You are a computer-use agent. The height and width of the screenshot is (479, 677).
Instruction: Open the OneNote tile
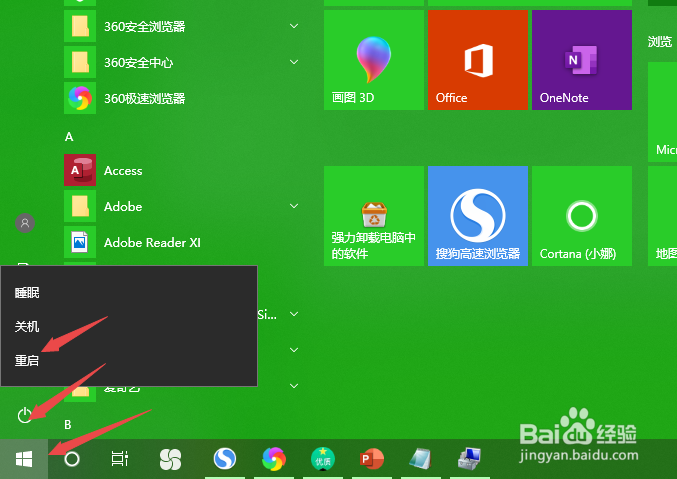click(582, 60)
